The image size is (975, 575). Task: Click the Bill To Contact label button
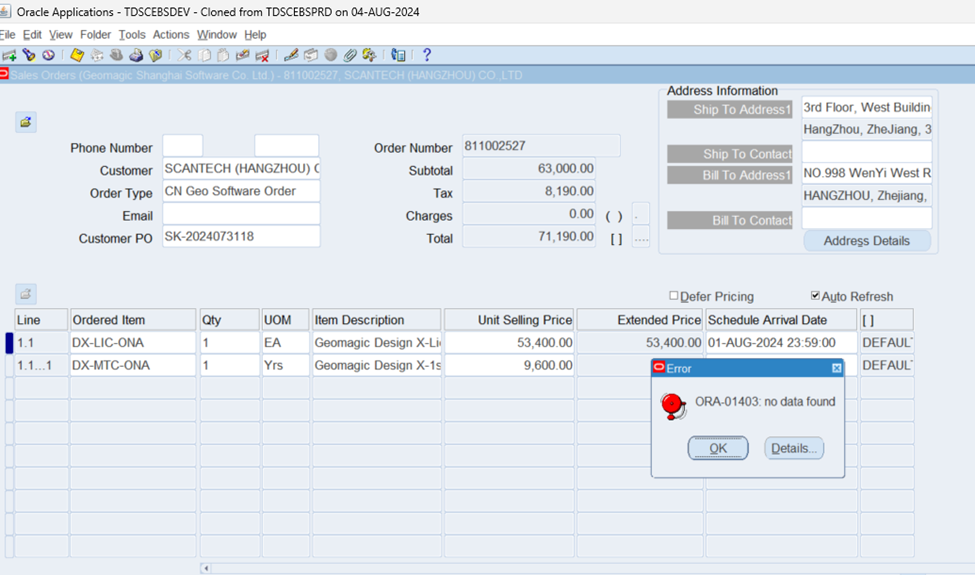coord(729,220)
